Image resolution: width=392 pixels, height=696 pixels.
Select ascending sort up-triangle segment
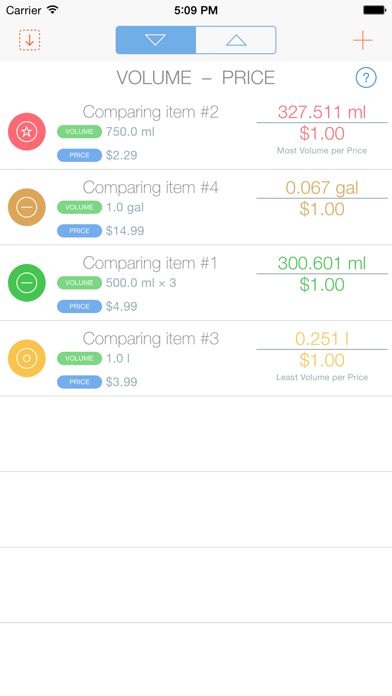point(236,40)
